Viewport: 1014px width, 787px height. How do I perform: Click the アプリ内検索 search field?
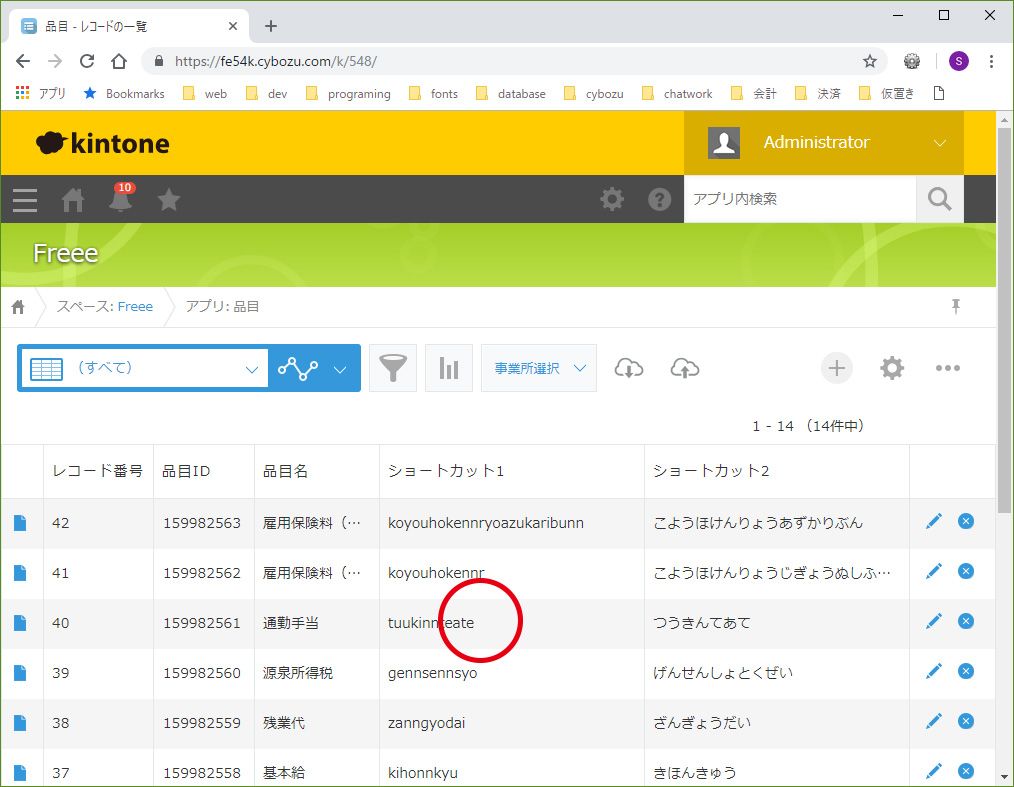(x=800, y=199)
